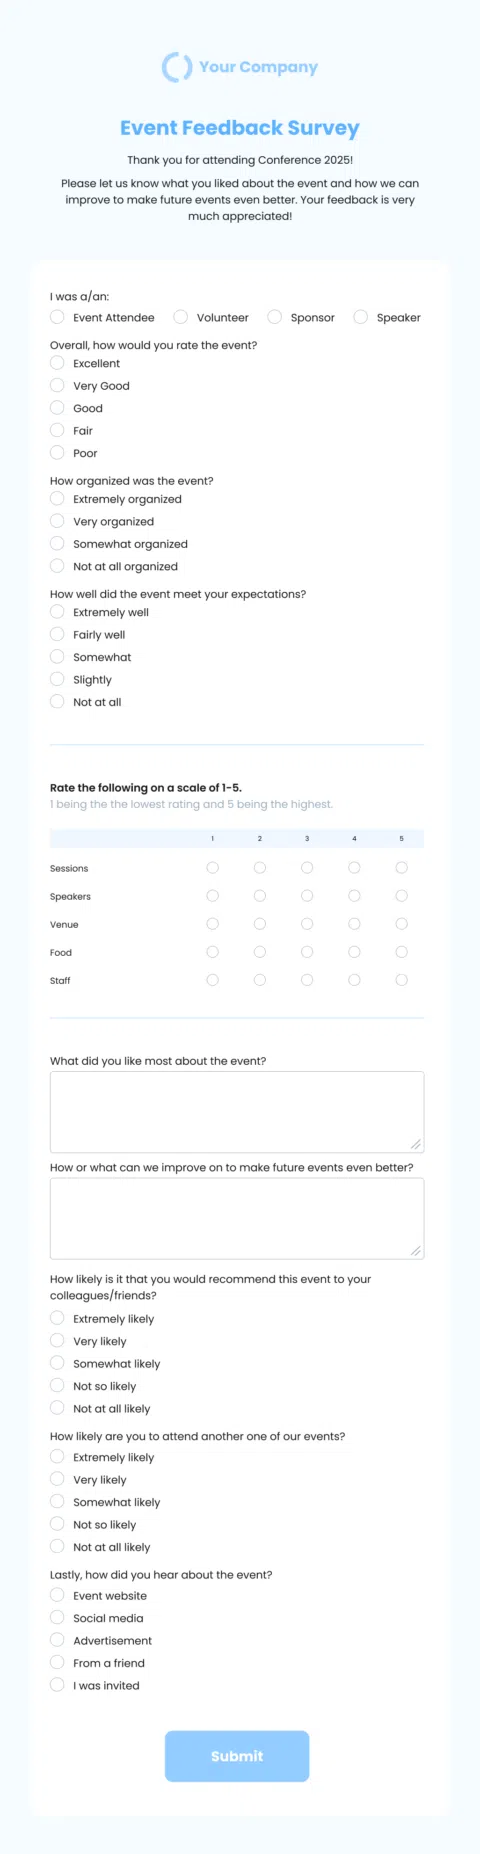This screenshot has height=1854, width=480.
Task: Click the 'What did you like most' text box
Action: coord(237,1112)
